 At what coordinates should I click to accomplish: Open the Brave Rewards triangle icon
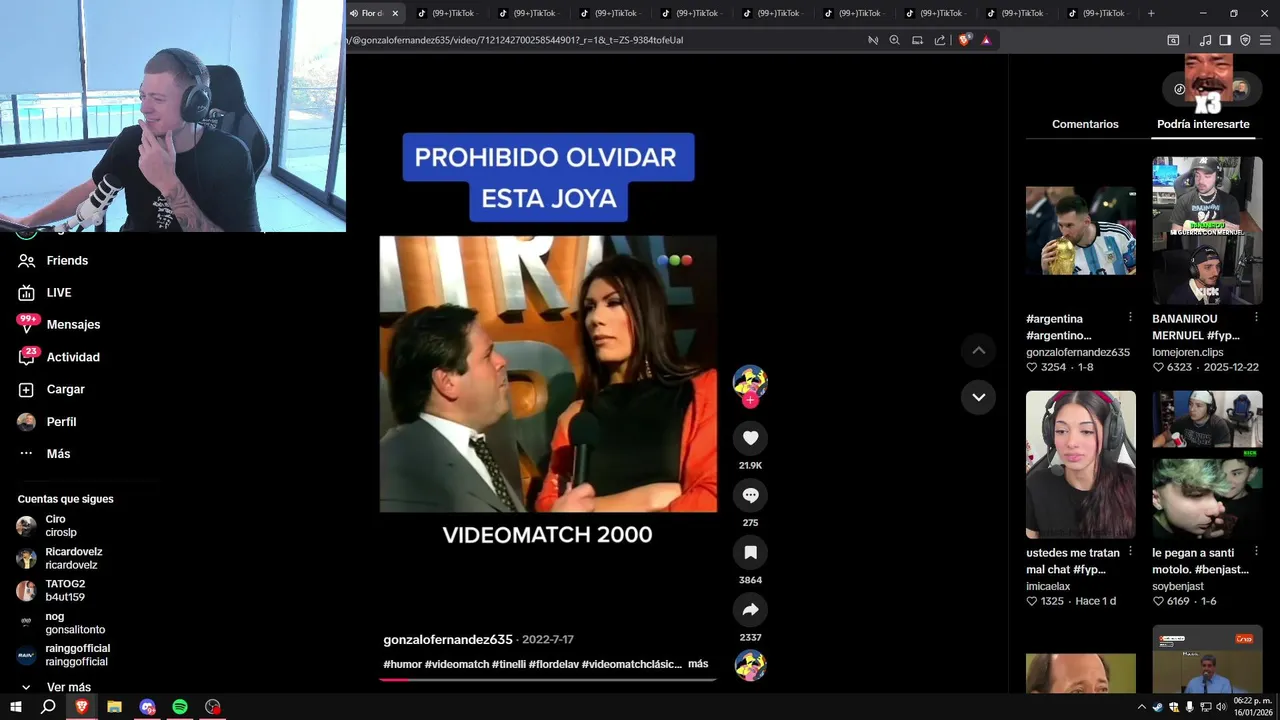point(986,40)
